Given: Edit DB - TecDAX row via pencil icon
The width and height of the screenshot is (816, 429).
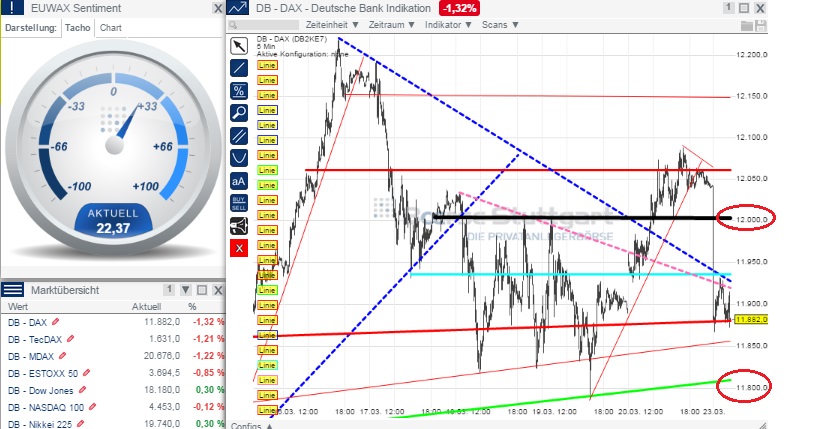Looking at the screenshot, I should tap(70, 339).
